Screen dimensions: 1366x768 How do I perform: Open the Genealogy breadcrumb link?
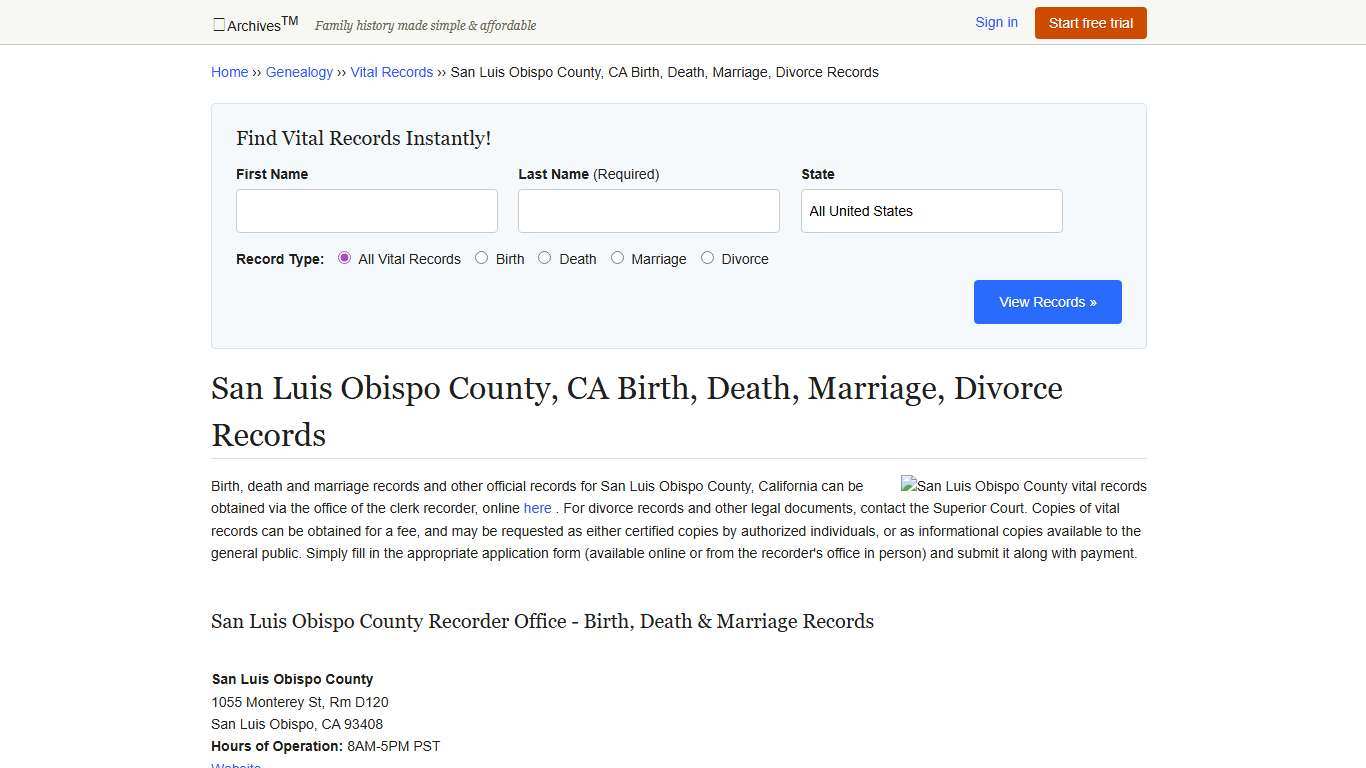(299, 71)
